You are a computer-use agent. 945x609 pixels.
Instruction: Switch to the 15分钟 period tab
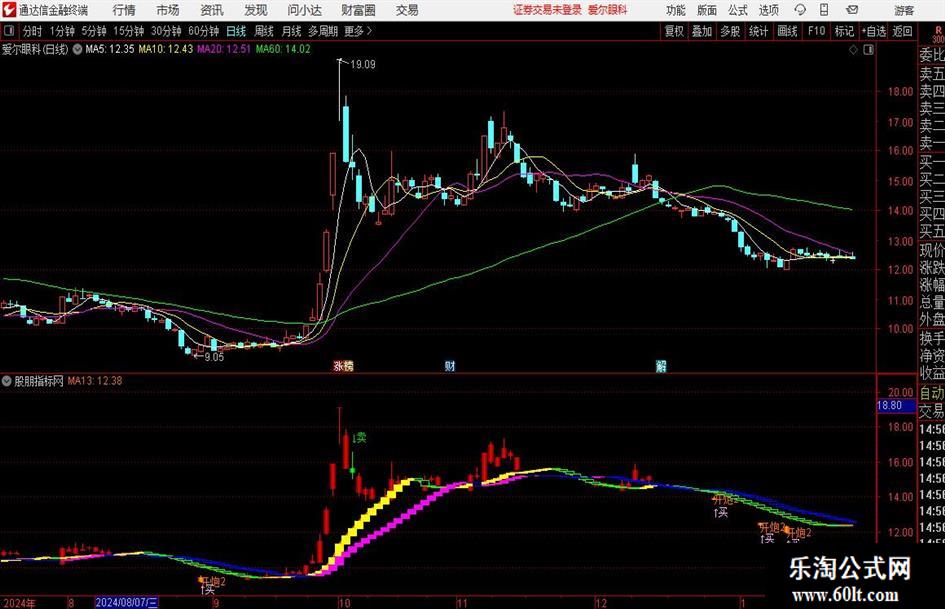(x=128, y=31)
